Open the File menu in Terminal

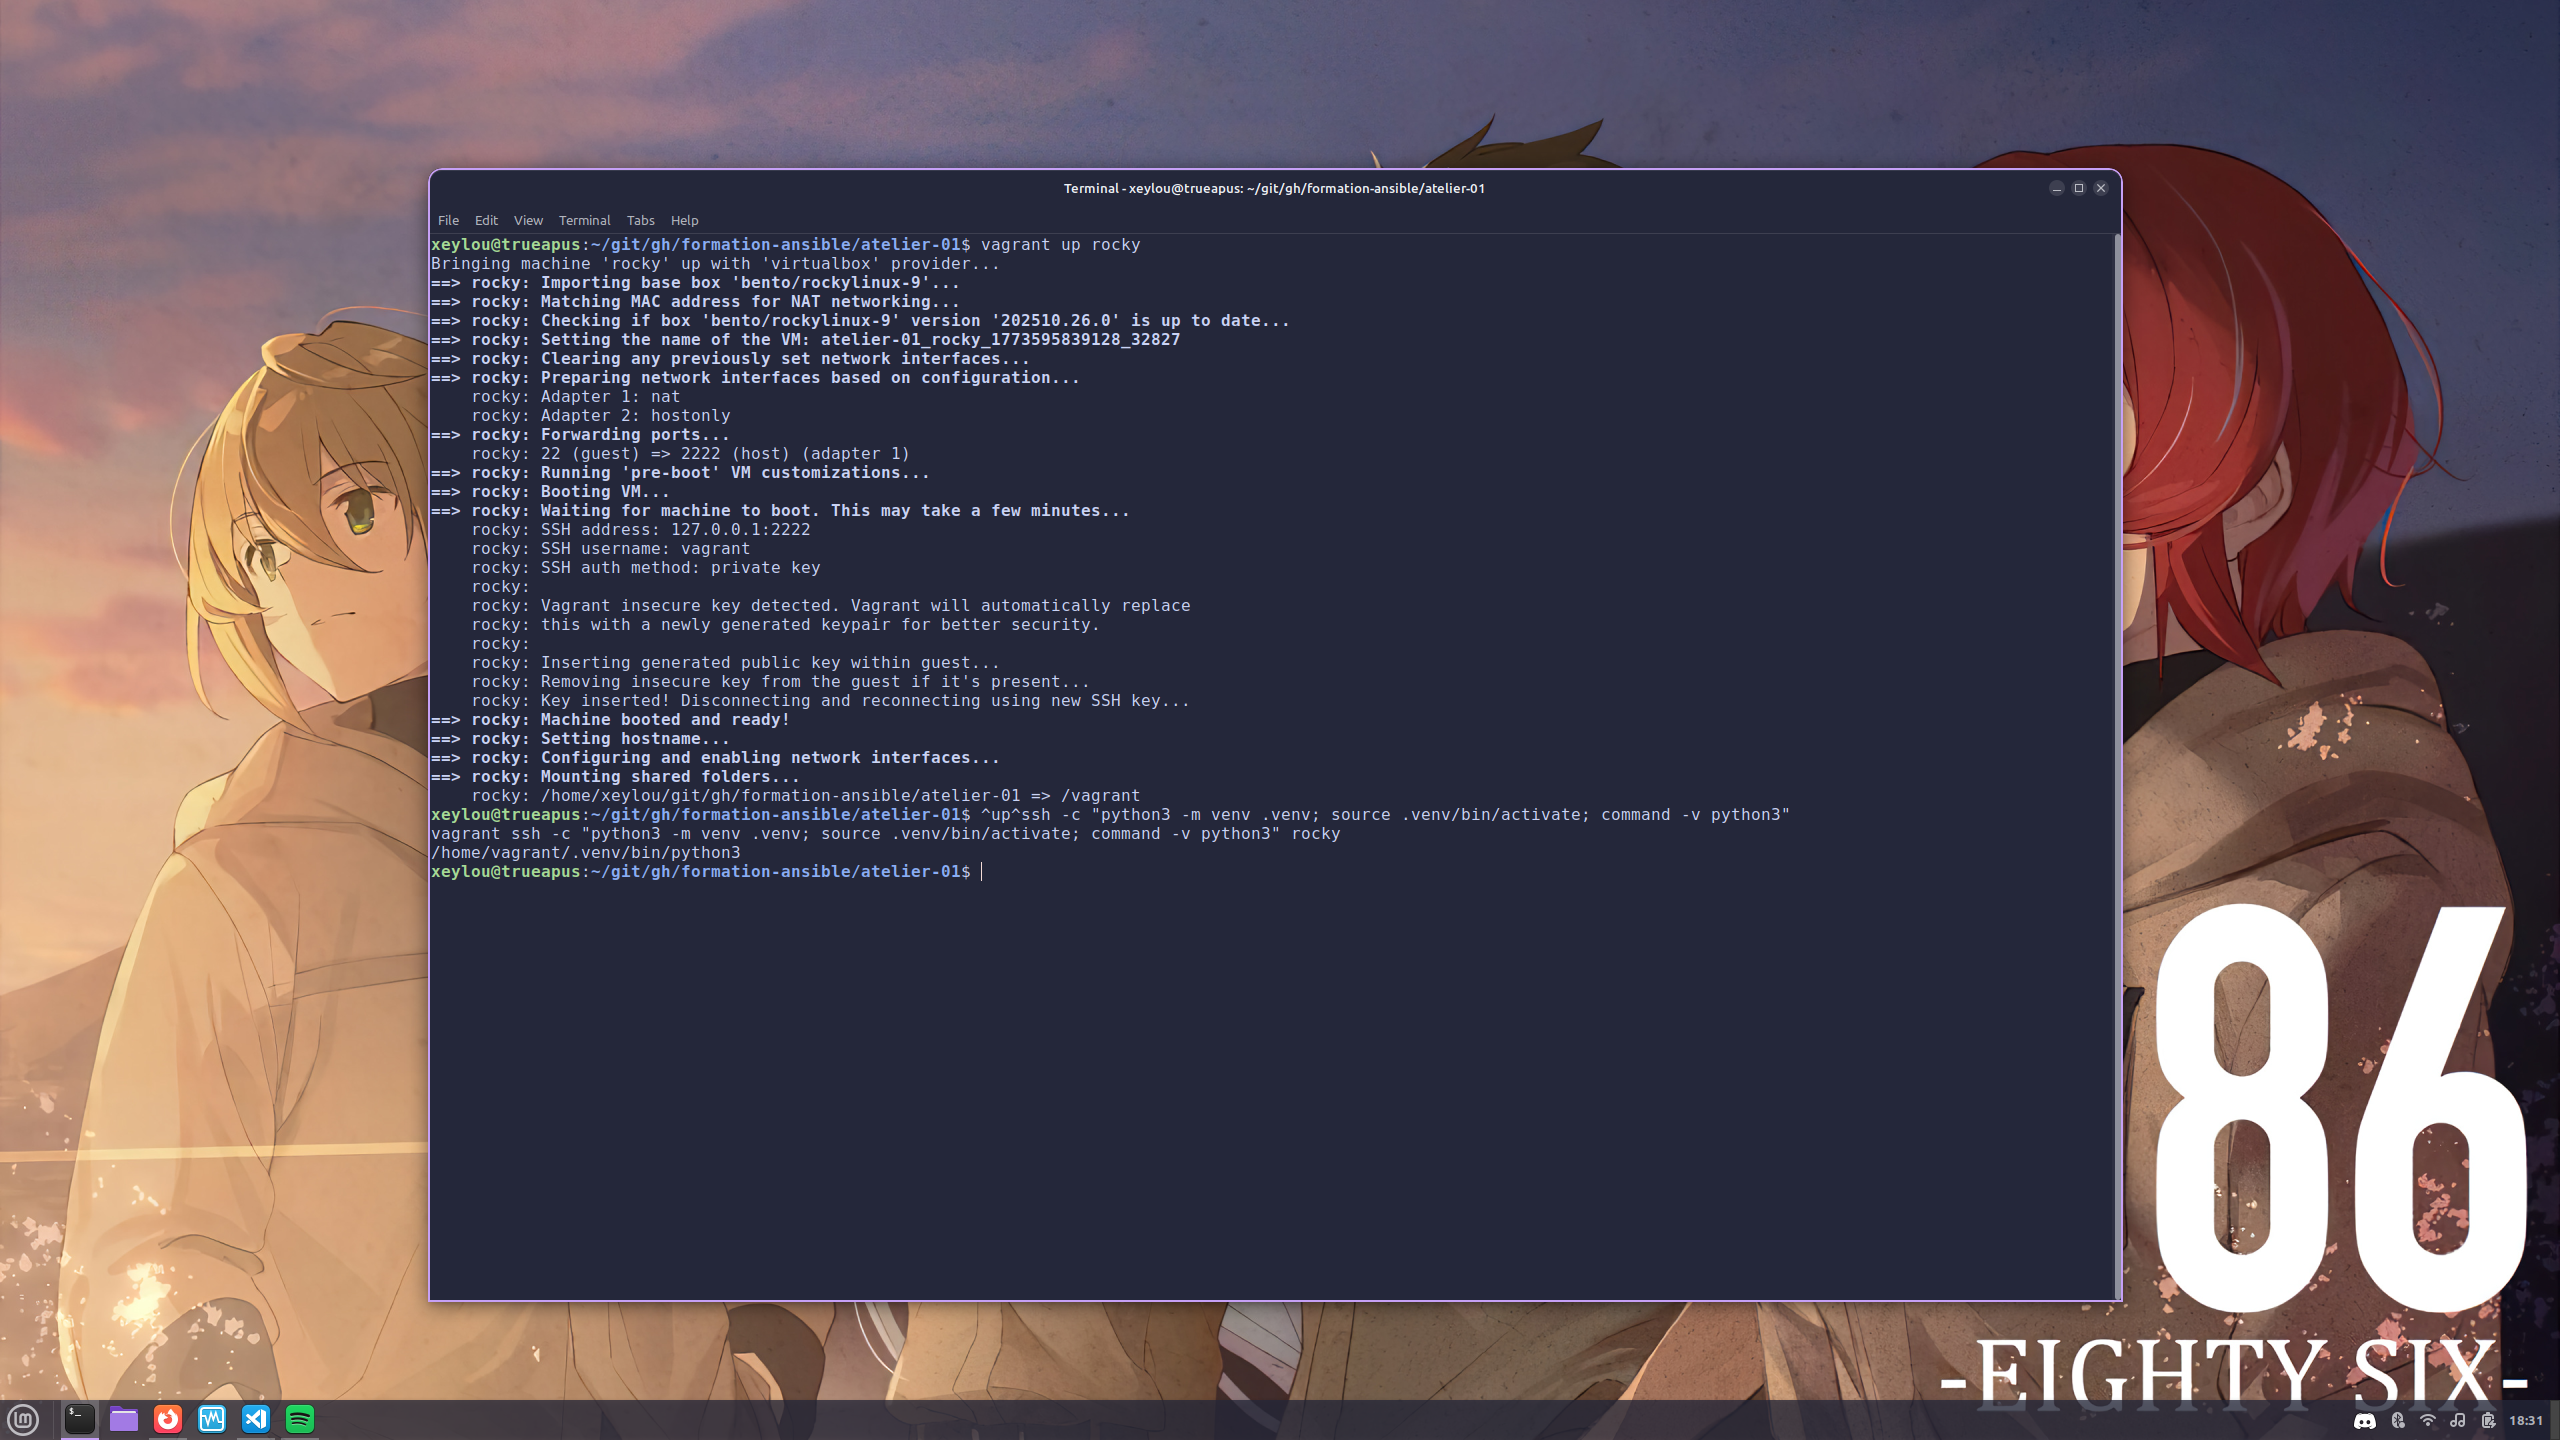pyautogui.click(x=448, y=220)
